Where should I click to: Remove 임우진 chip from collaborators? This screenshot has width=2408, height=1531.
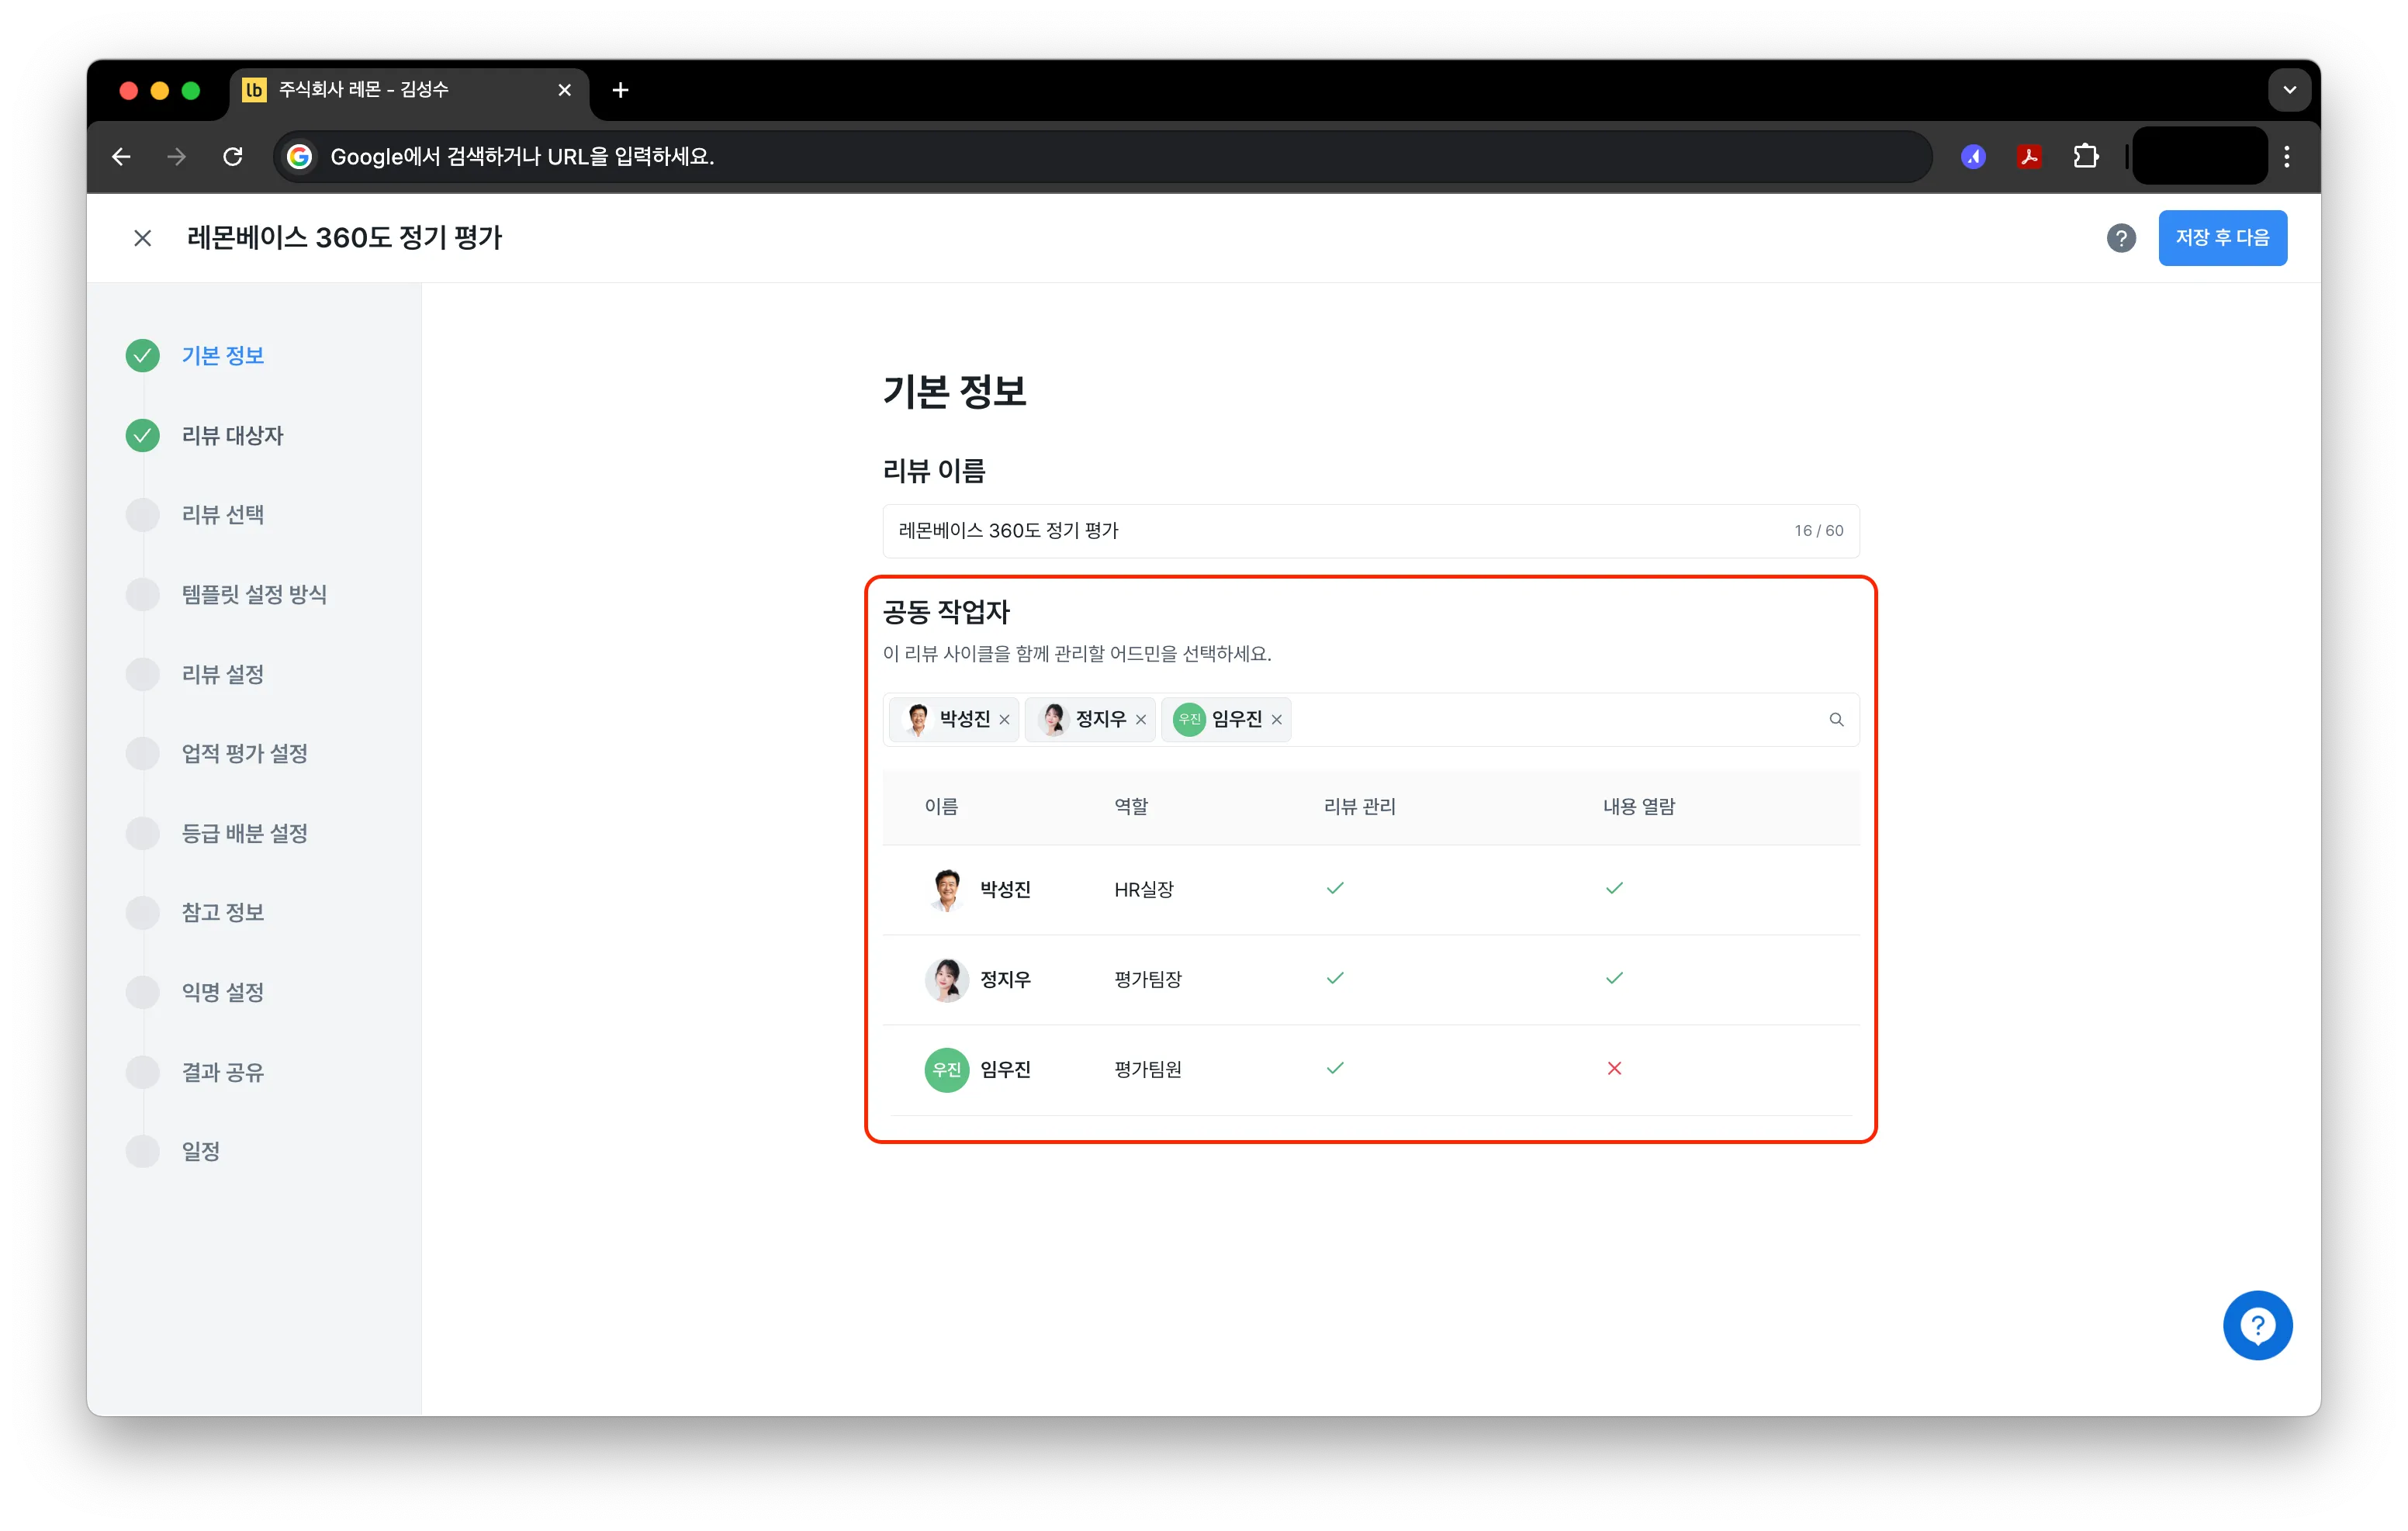click(1276, 720)
